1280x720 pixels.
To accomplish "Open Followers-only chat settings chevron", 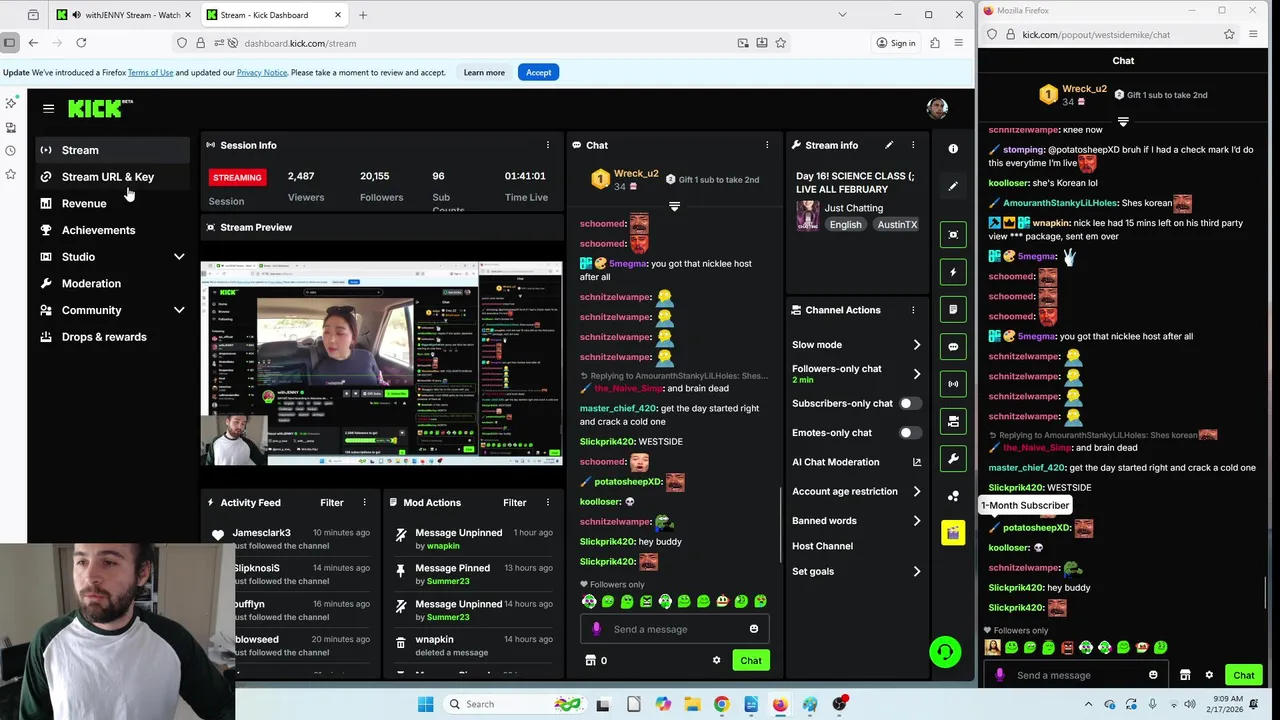I will [916, 374].
